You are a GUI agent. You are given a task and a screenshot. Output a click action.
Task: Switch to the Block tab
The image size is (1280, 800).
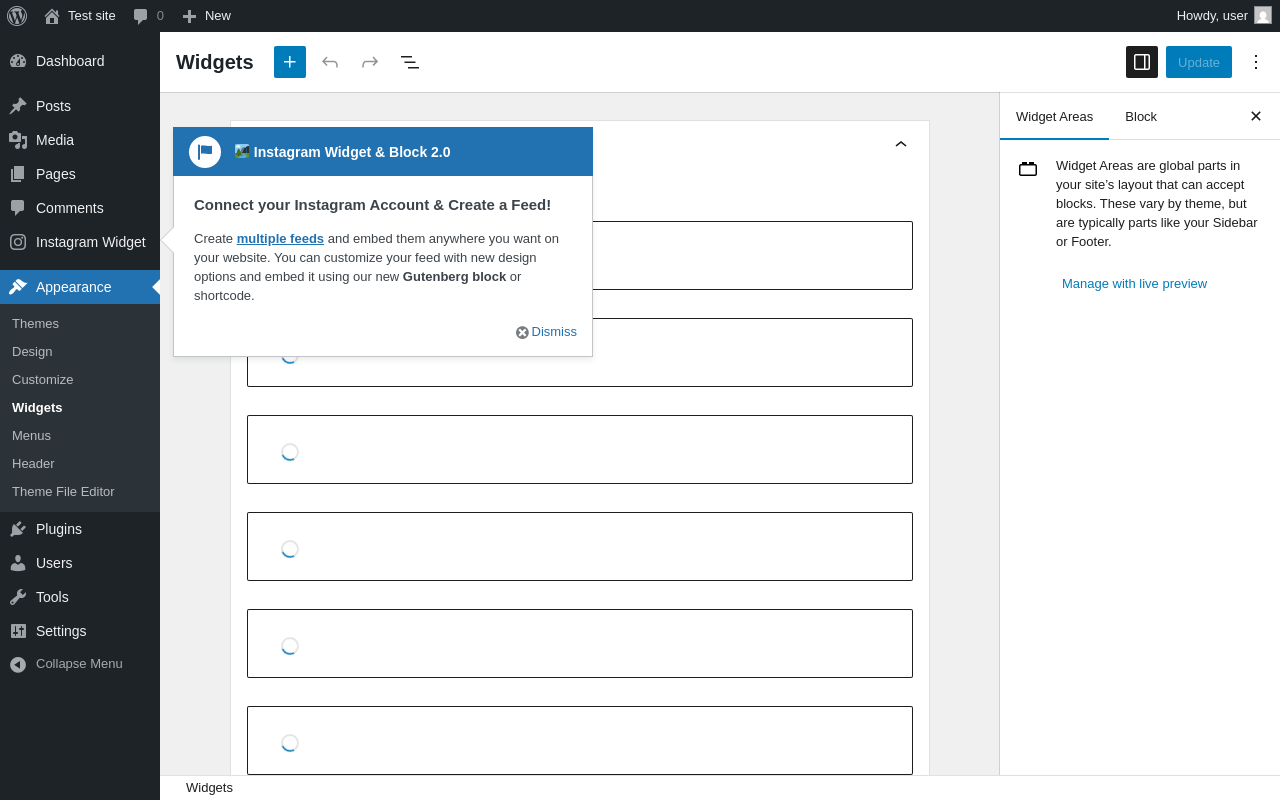click(x=1141, y=116)
